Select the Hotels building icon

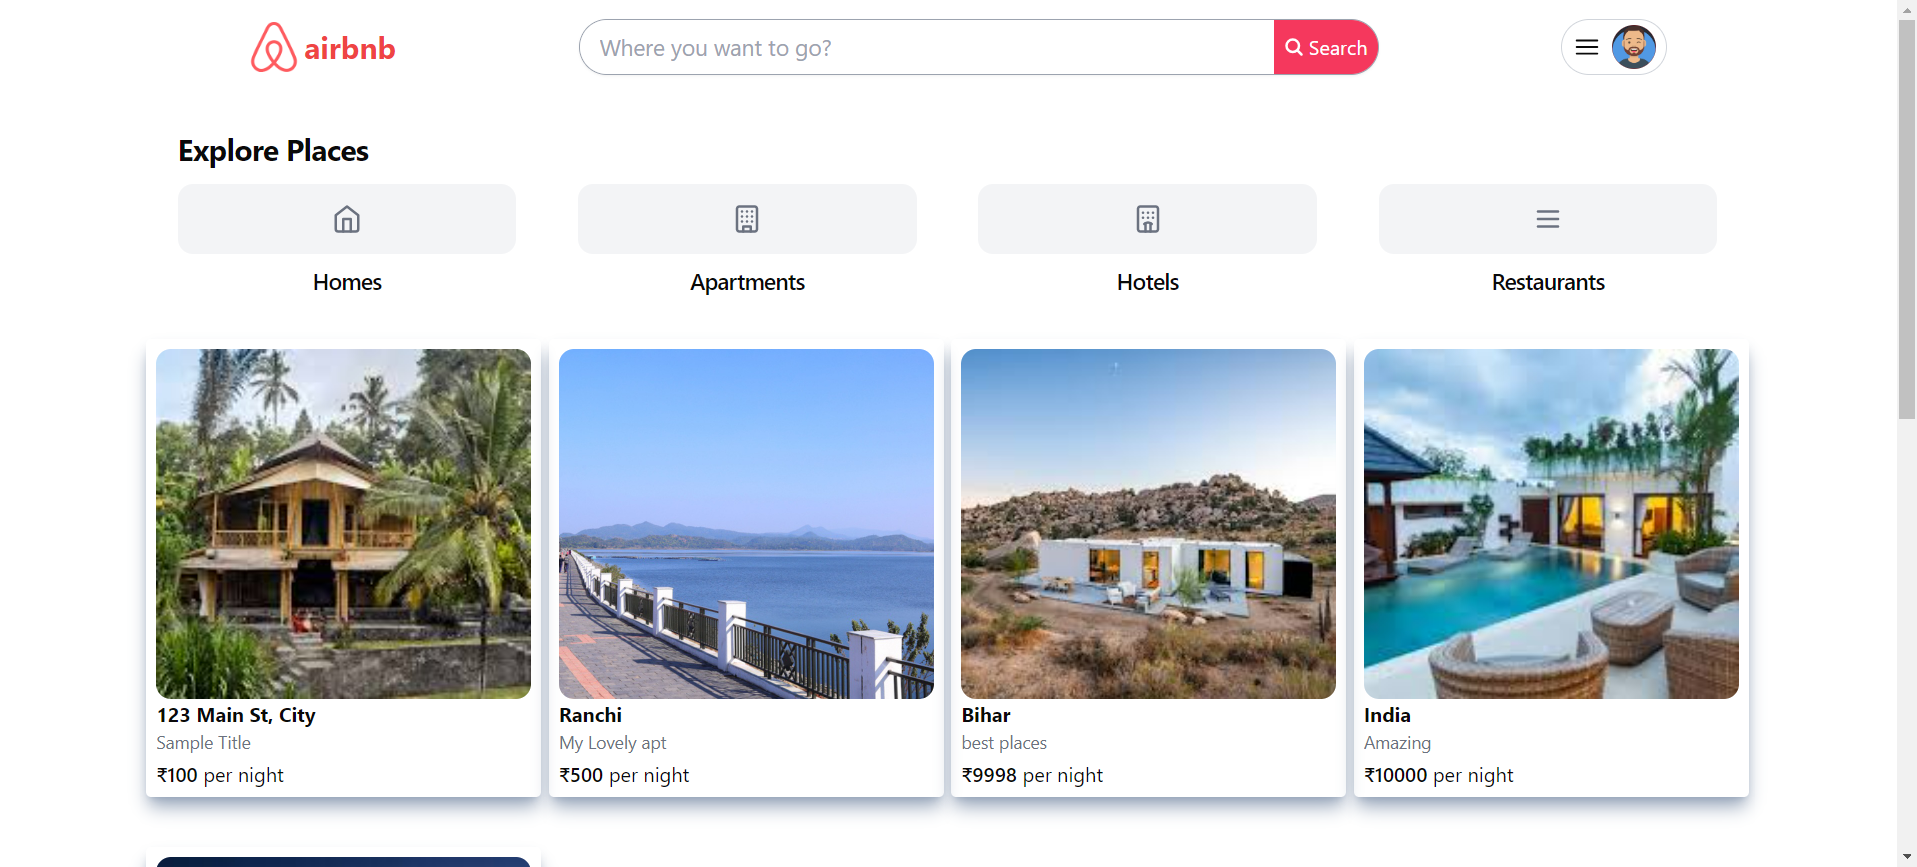point(1147,219)
